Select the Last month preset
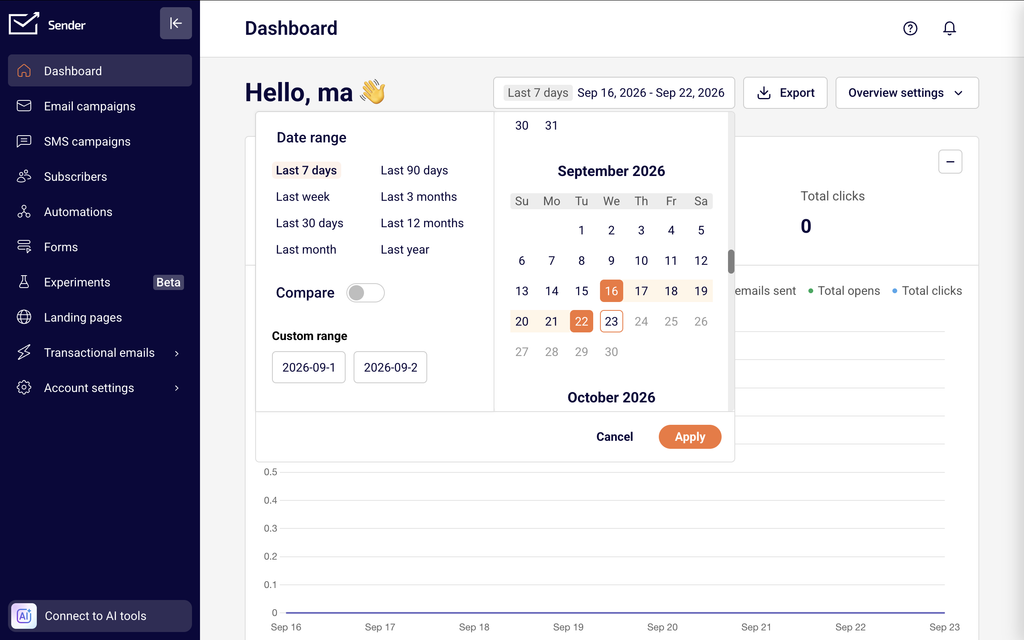This screenshot has height=640, width=1024. tap(306, 249)
